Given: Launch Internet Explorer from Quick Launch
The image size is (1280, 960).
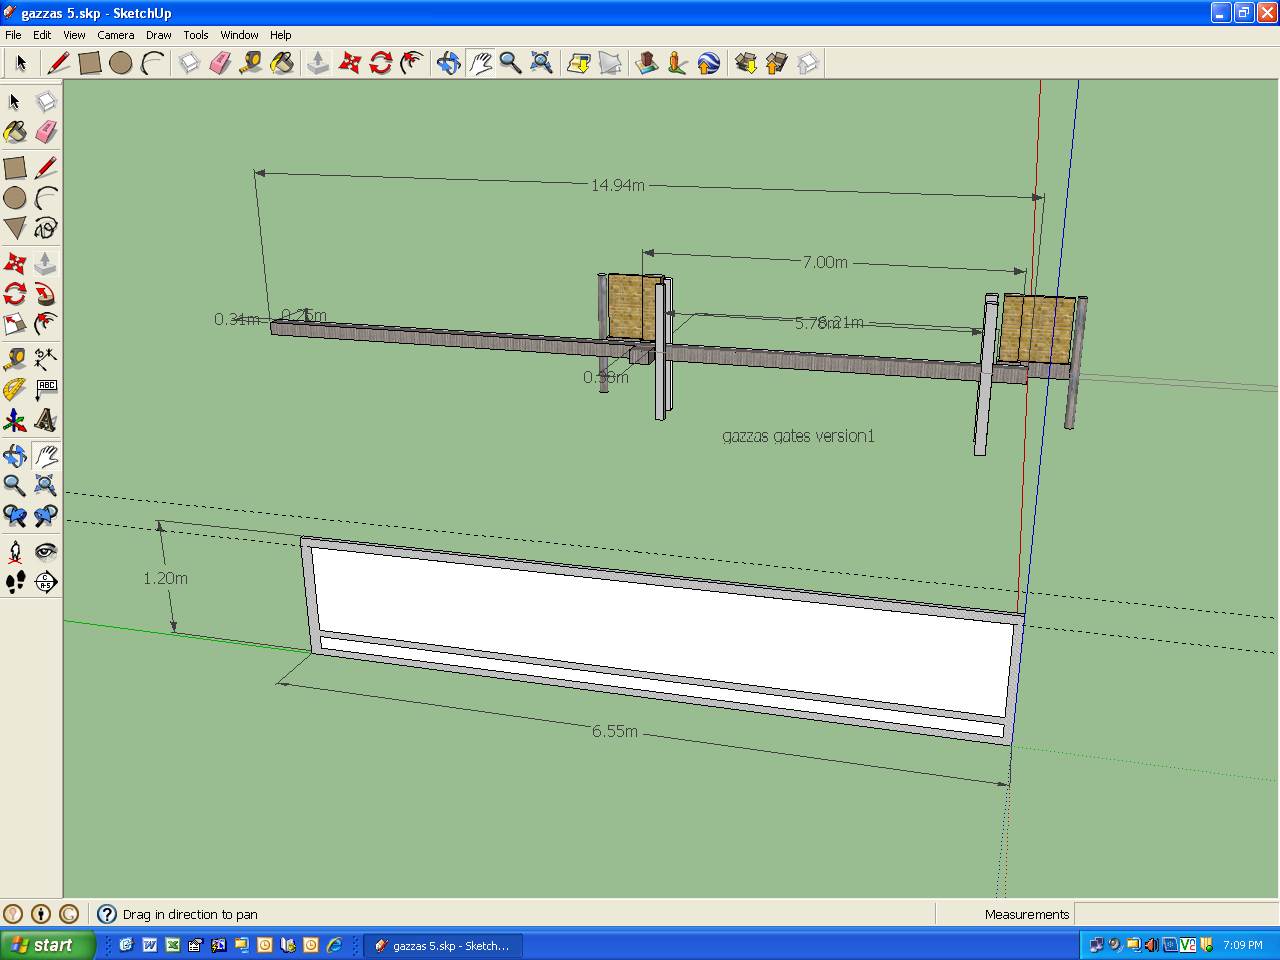Looking at the screenshot, I should tap(334, 945).
